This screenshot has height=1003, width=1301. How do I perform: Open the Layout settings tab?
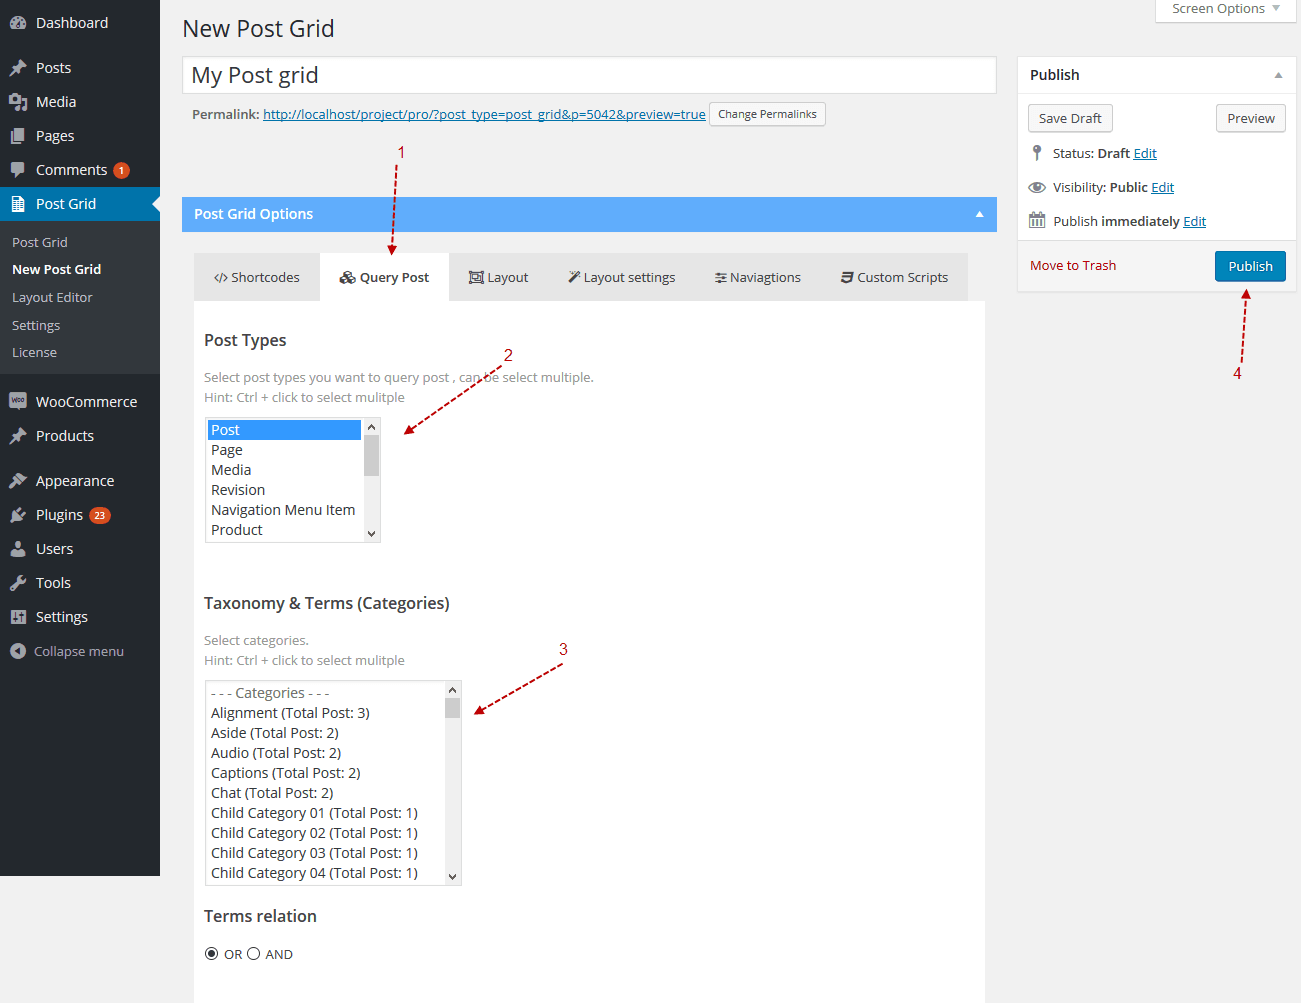pyautogui.click(x=622, y=278)
